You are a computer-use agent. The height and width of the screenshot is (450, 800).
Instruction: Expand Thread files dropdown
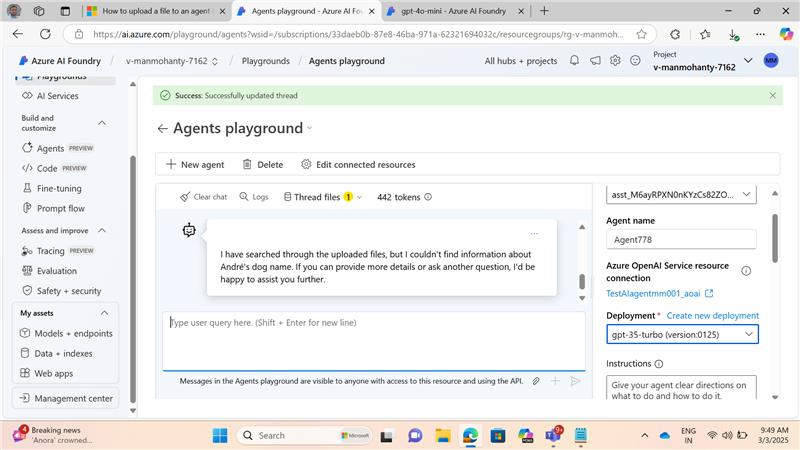pos(323,197)
